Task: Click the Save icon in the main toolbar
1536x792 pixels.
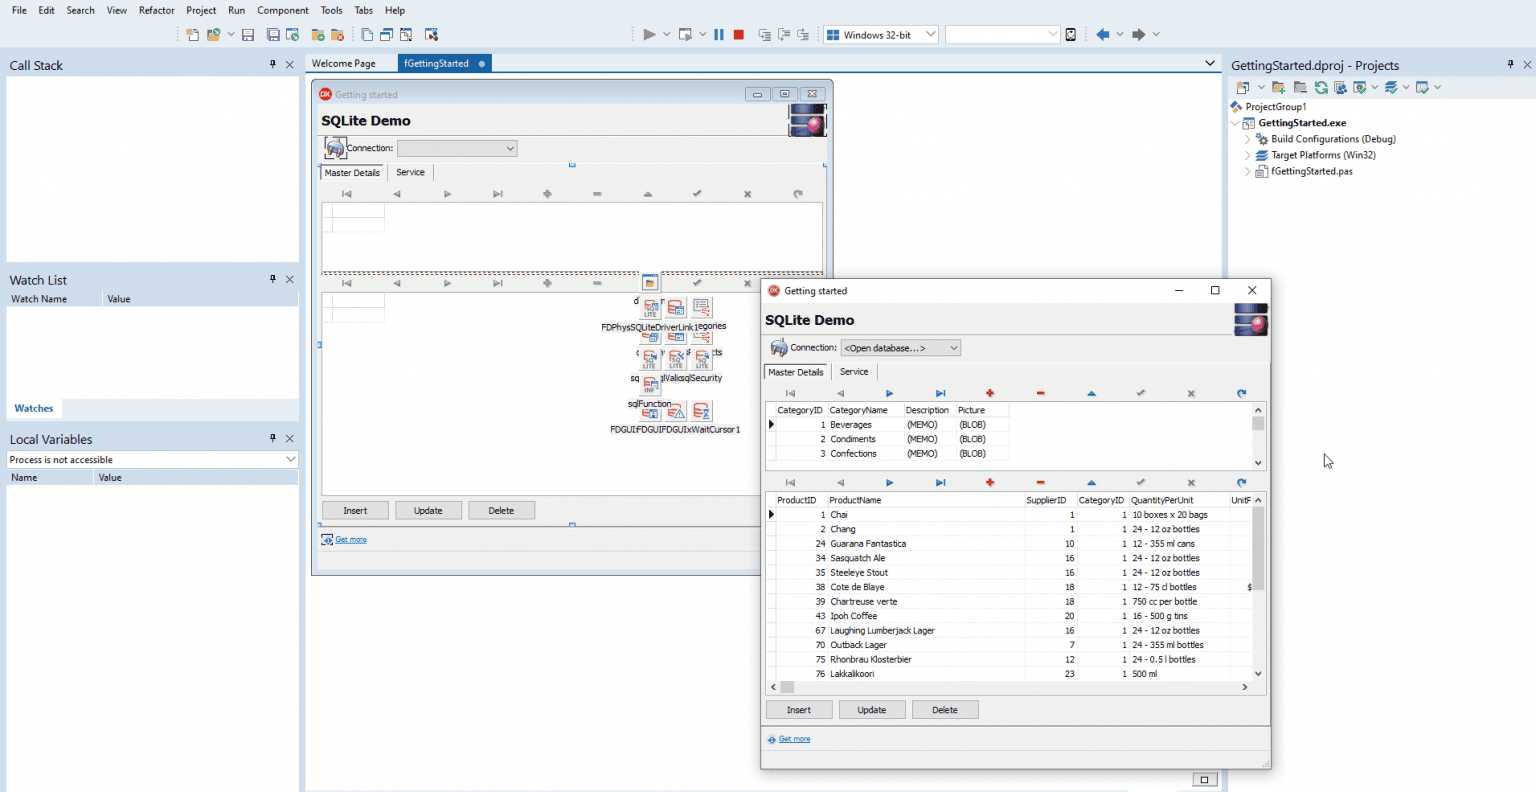Action: (248, 35)
